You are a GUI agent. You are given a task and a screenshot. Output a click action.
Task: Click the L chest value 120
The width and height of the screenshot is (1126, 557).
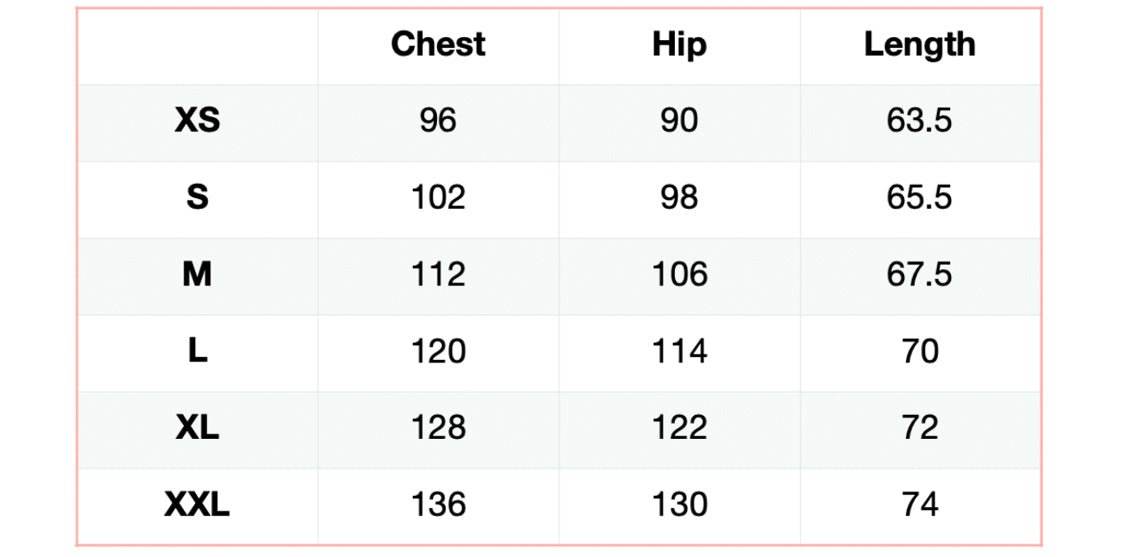coord(438,351)
